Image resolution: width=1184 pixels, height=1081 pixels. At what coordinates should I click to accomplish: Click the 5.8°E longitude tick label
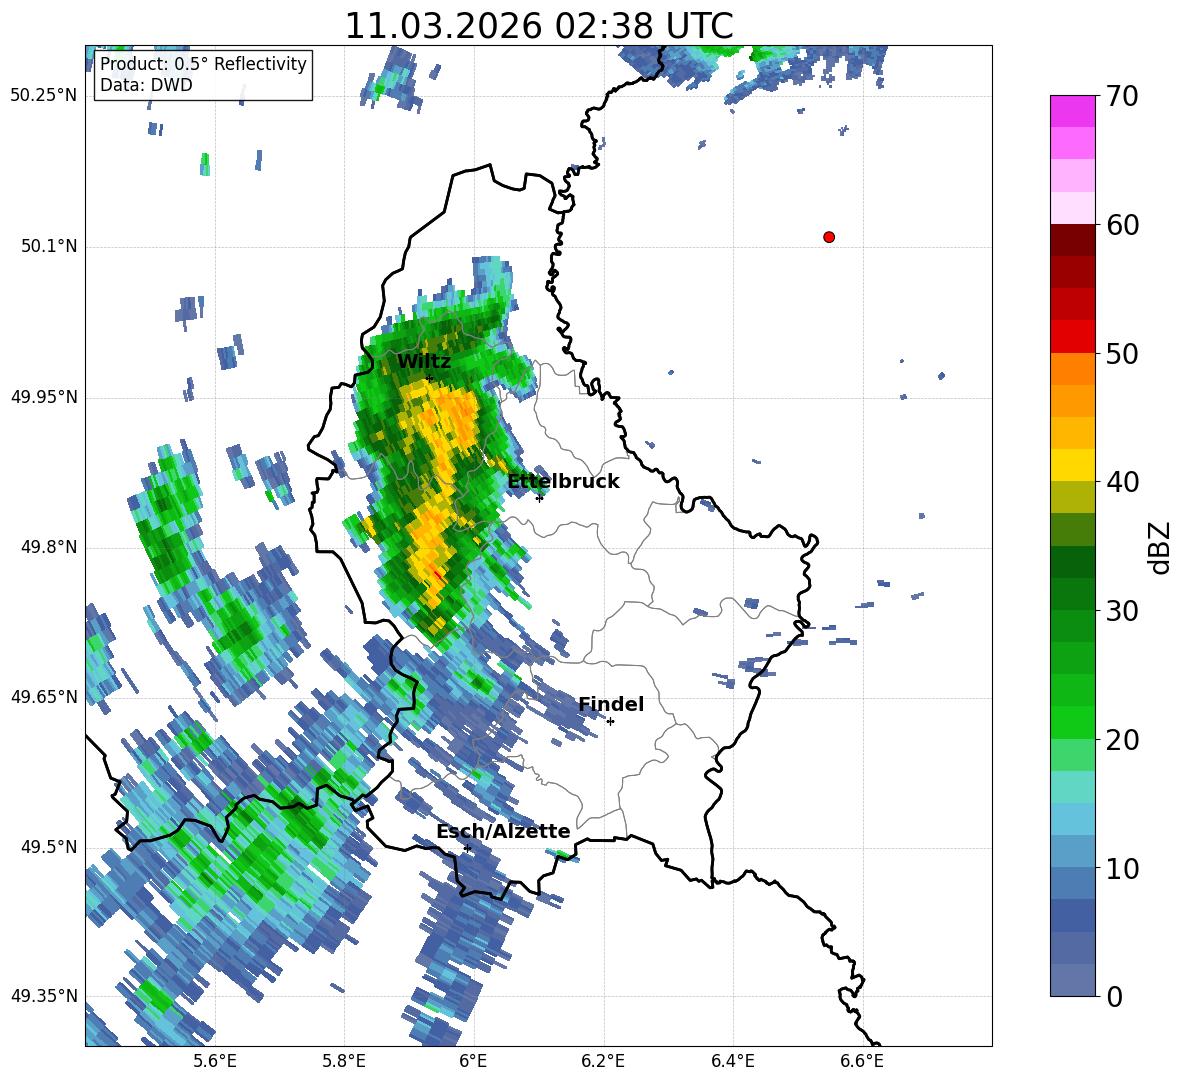pyautogui.click(x=344, y=1061)
